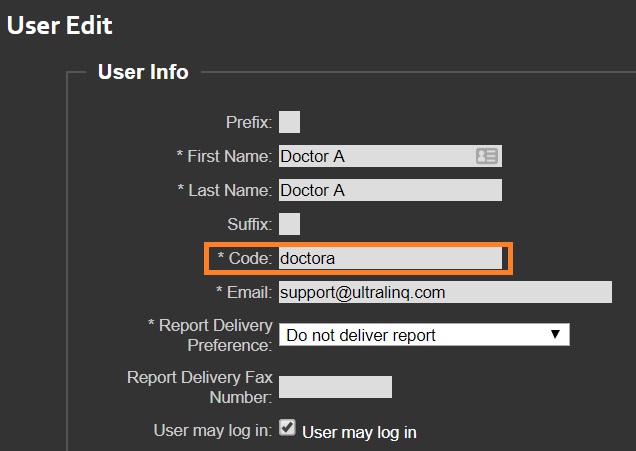Click the Report Delivery Preference label text
The width and height of the screenshot is (636, 451).
pos(210,335)
